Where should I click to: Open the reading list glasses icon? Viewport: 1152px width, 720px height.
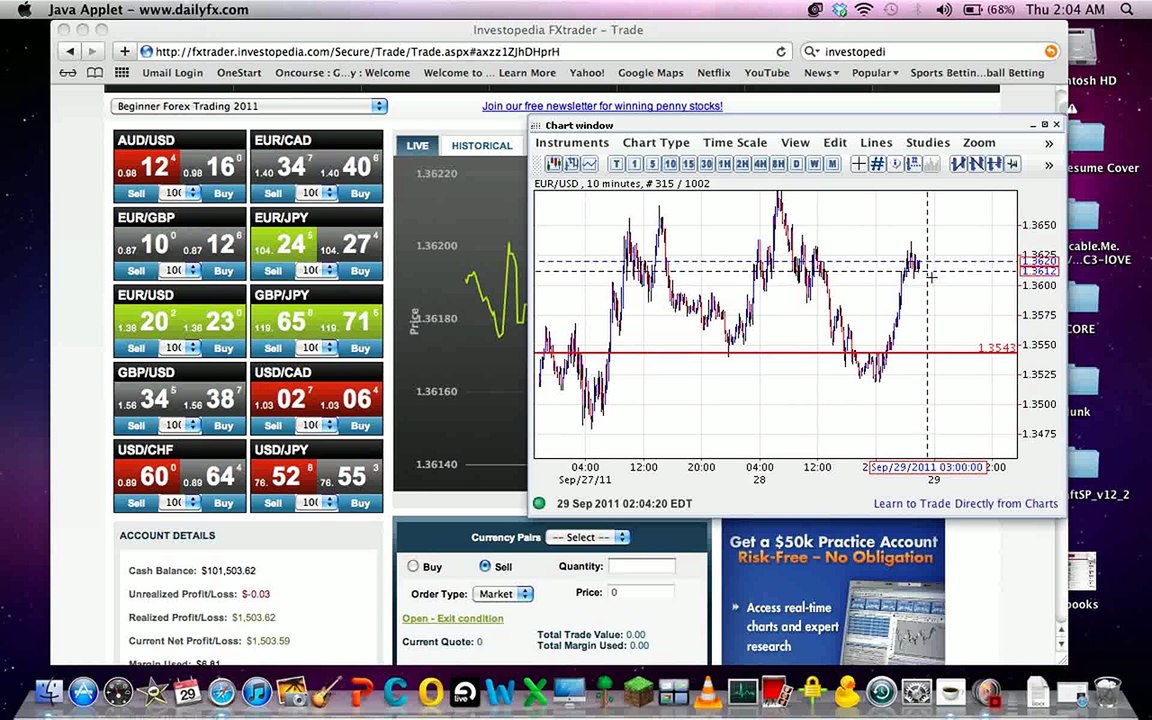pyautogui.click(x=68, y=73)
